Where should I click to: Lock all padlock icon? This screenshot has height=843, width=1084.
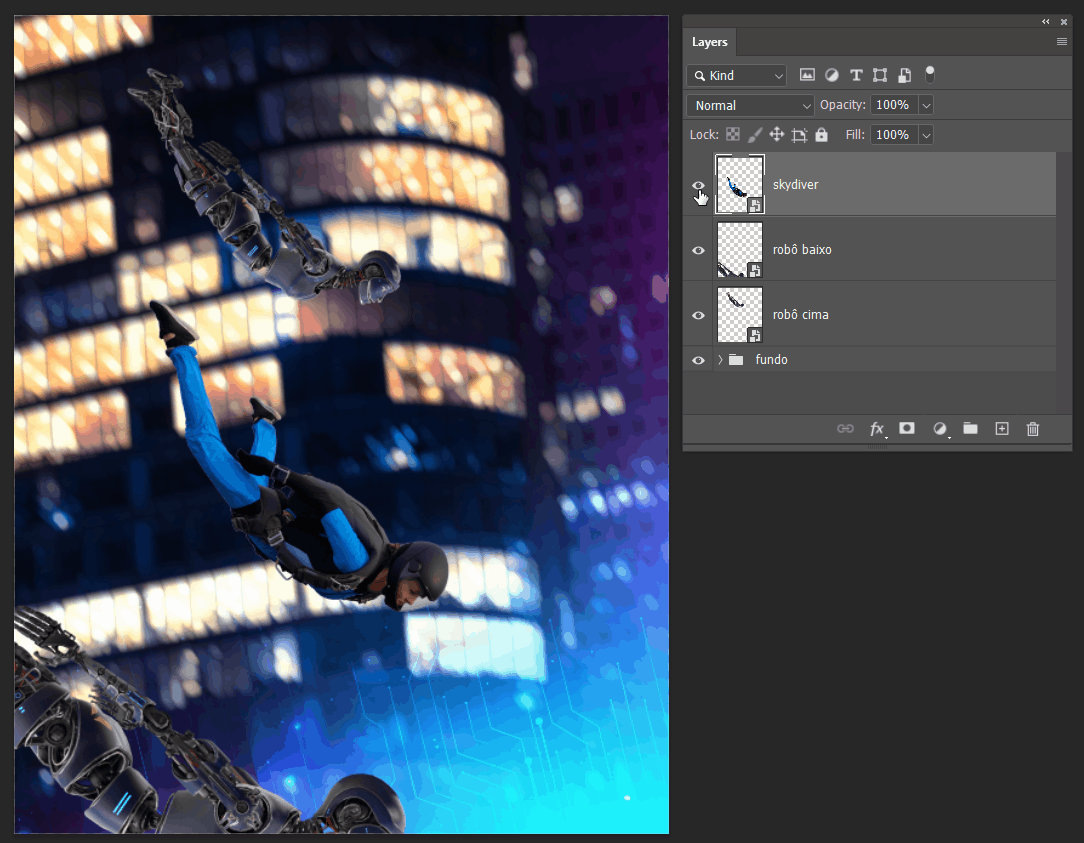coord(821,134)
